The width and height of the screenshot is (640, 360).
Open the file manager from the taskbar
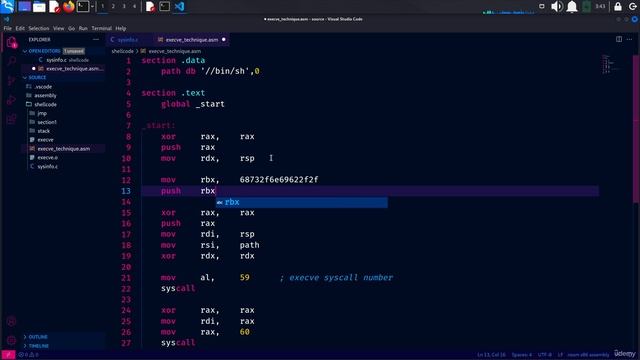pyautogui.click(x=39, y=6)
